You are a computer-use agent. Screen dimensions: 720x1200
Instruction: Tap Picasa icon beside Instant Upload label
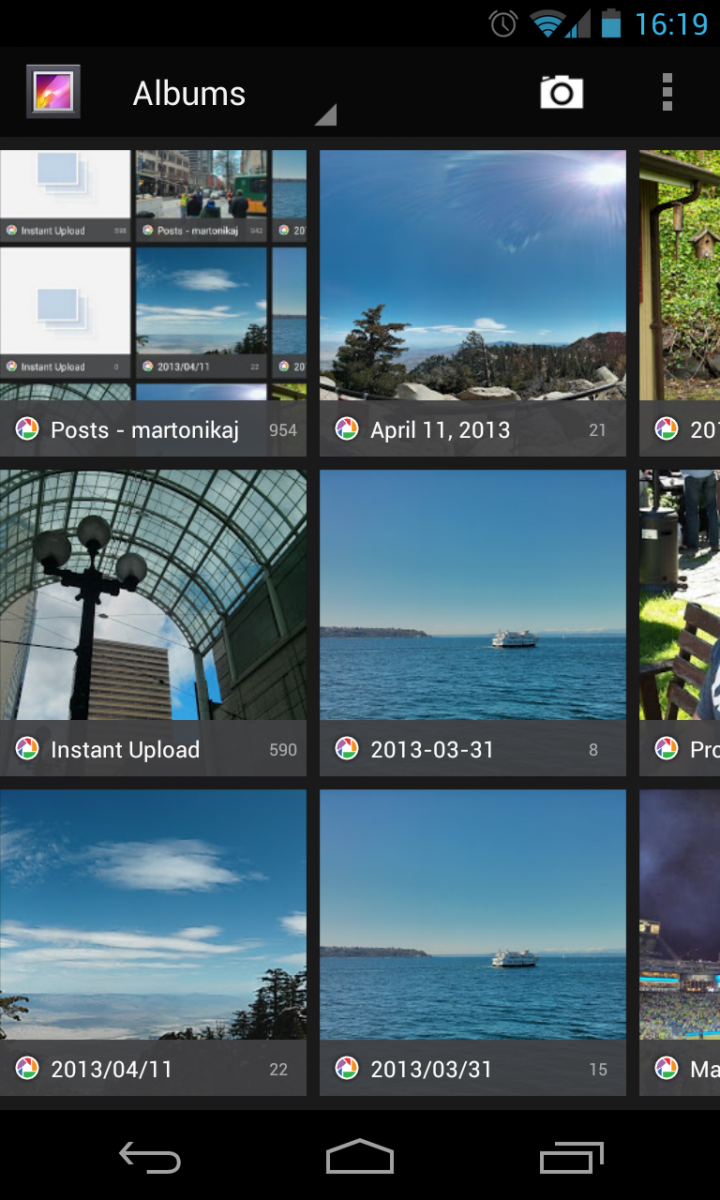(x=27, y=749)
